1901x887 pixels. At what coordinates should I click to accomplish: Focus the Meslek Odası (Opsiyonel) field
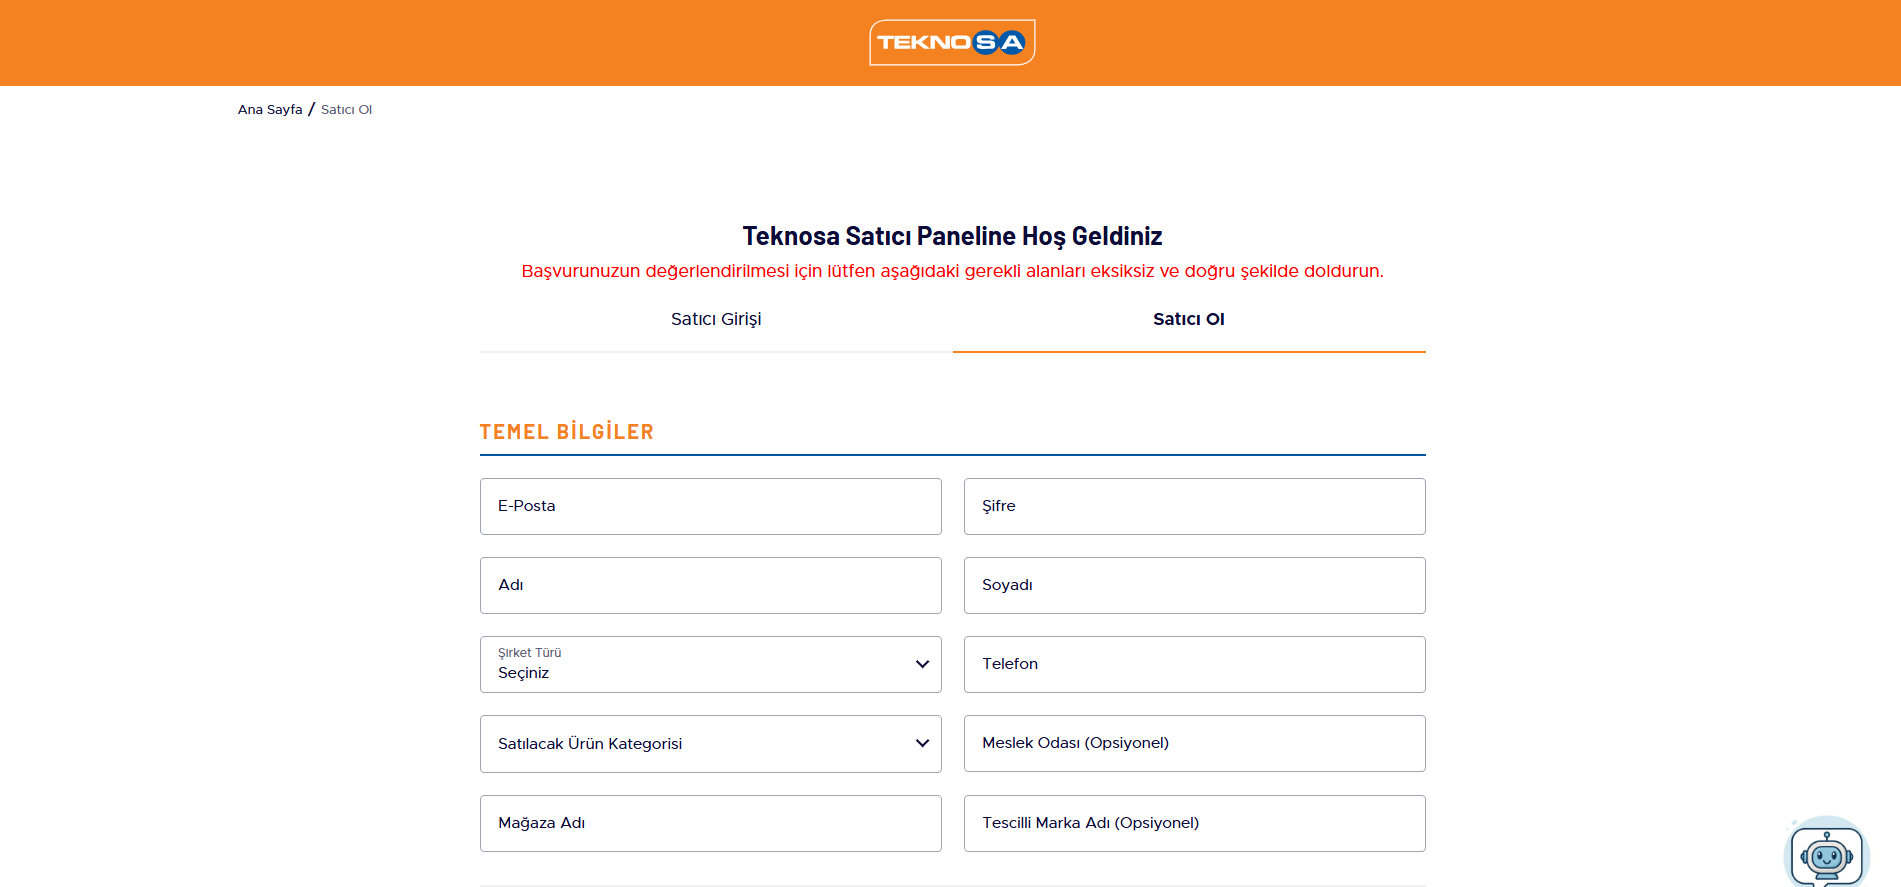(x=1194, y=743)
